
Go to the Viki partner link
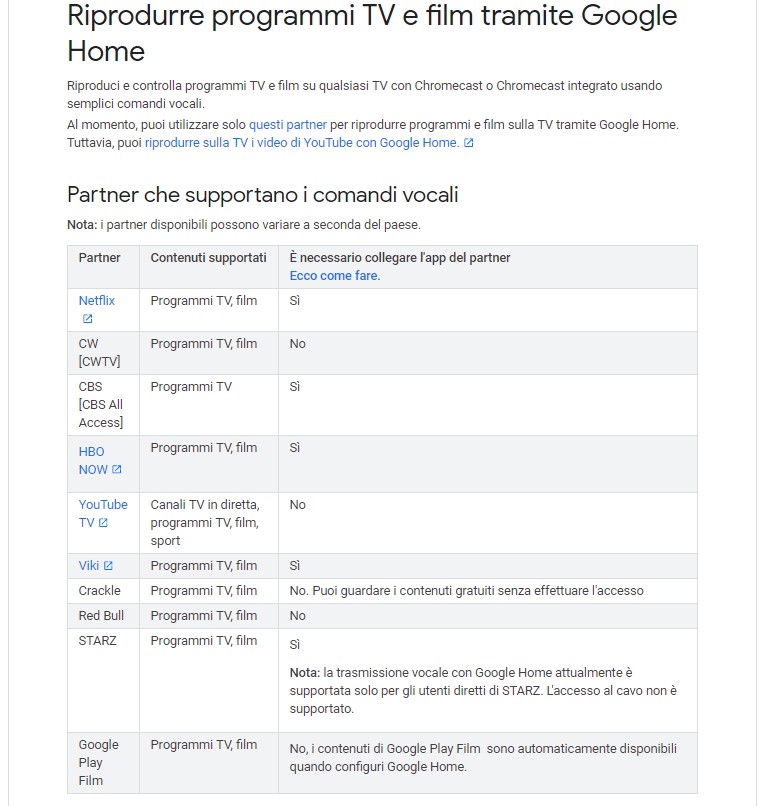89,566
